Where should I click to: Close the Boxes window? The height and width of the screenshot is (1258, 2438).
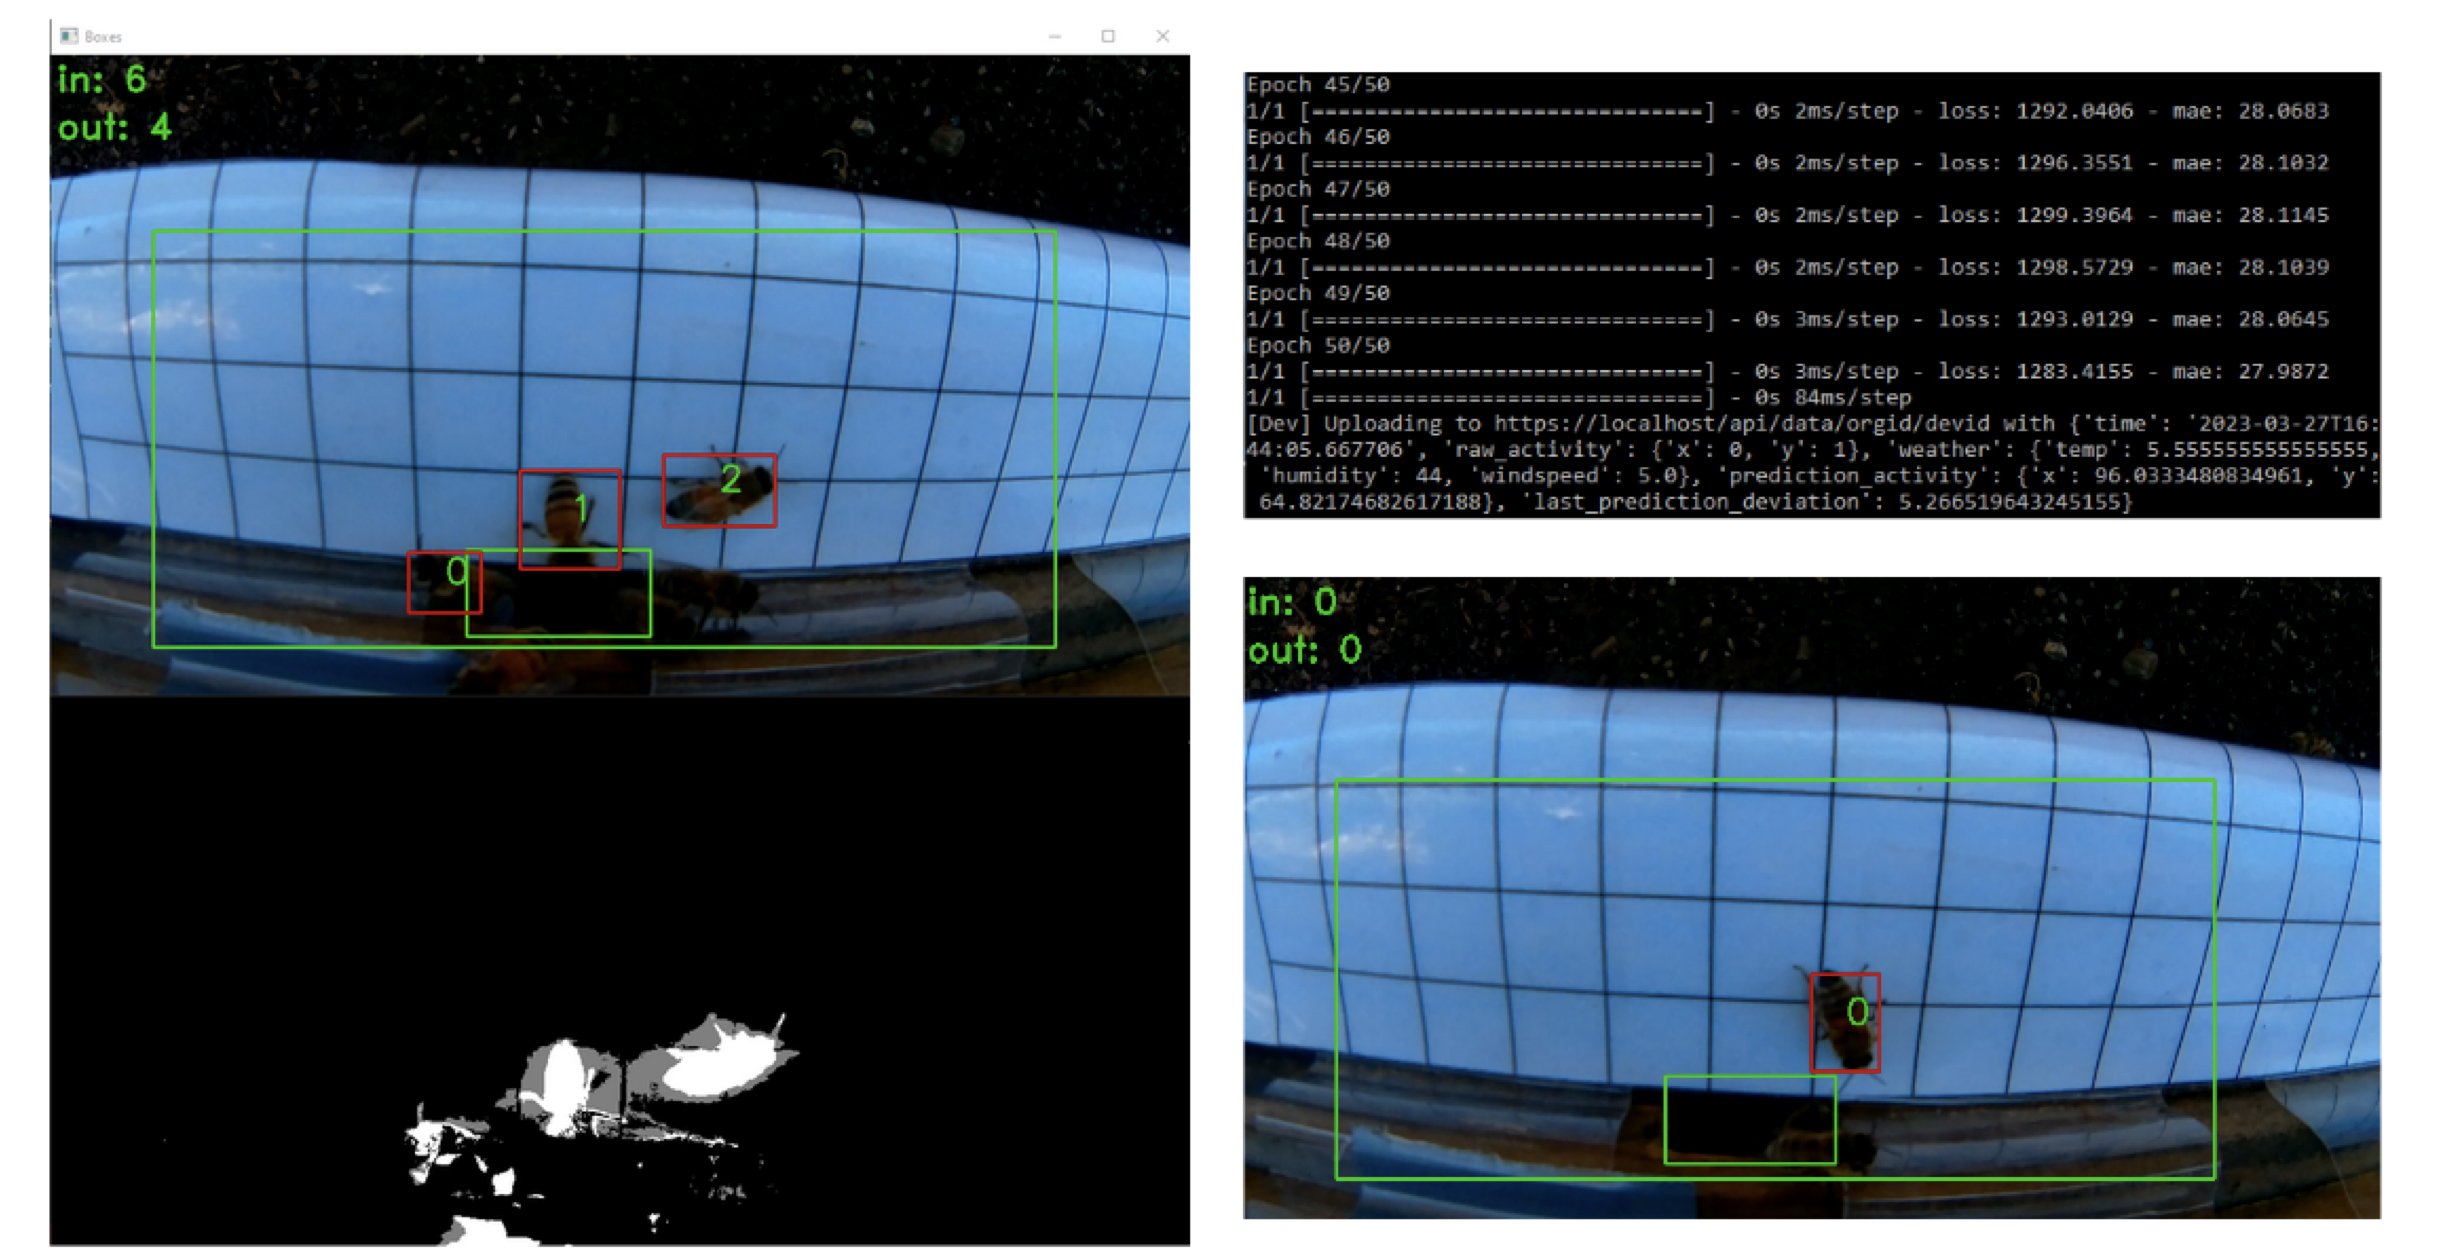pos(1162,36)
